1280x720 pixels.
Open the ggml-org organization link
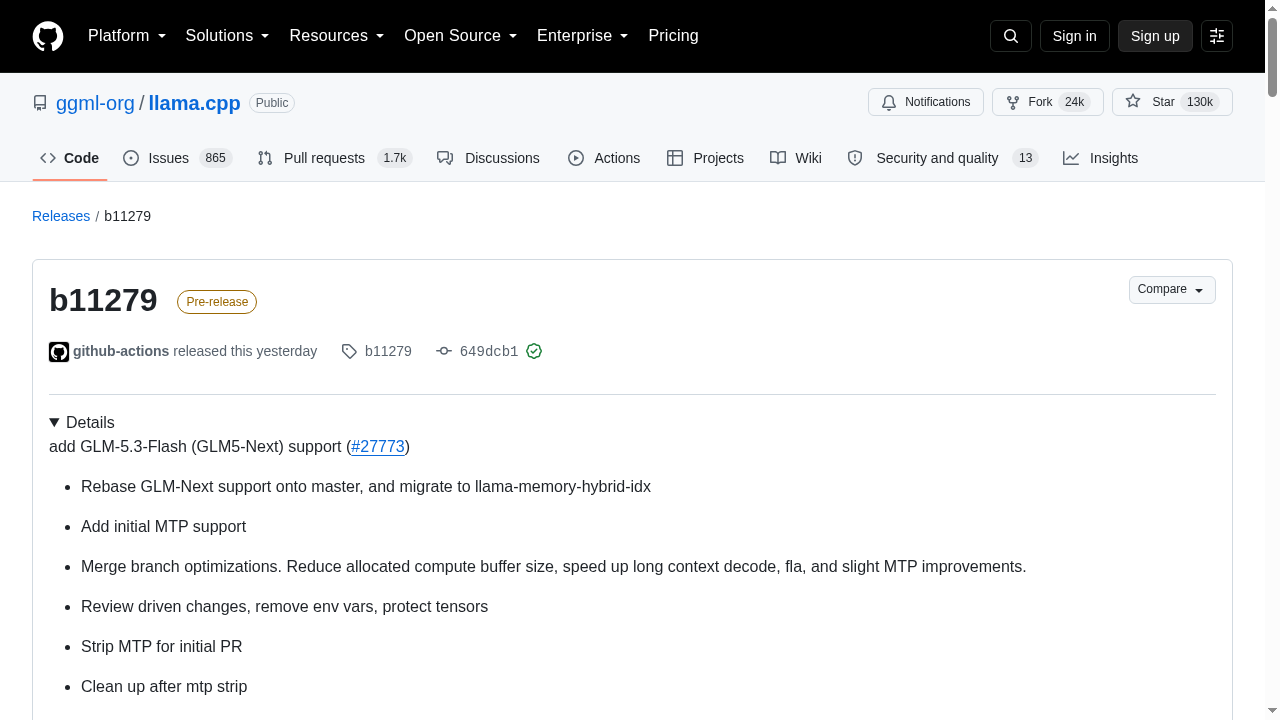click(95, 103)
